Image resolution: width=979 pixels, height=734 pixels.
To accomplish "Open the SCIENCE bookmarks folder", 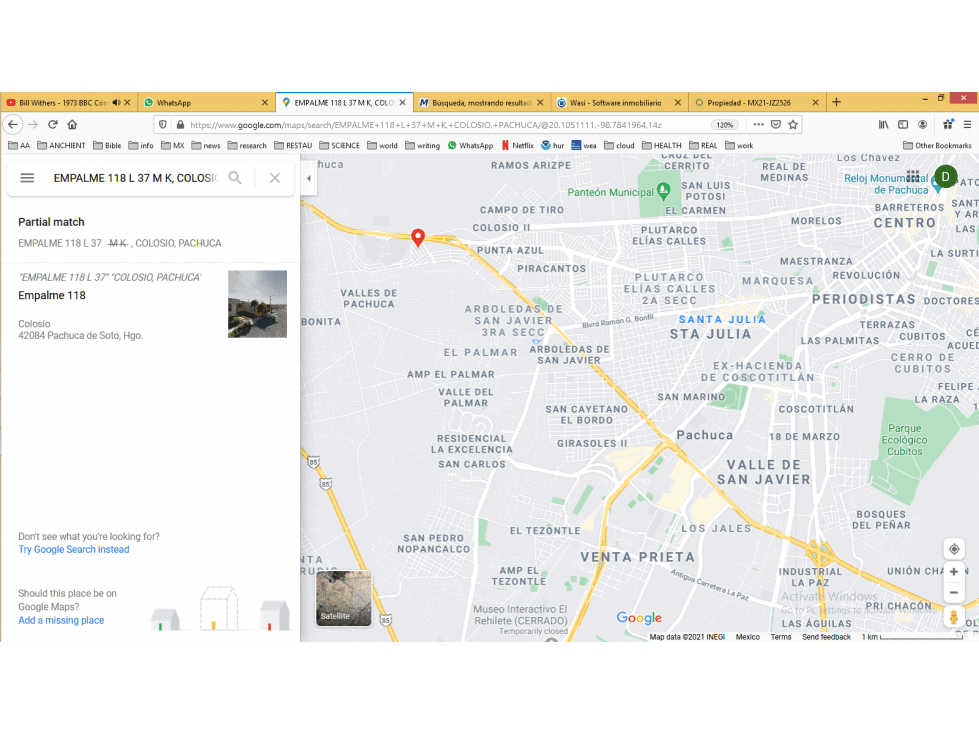I will 339,145.
